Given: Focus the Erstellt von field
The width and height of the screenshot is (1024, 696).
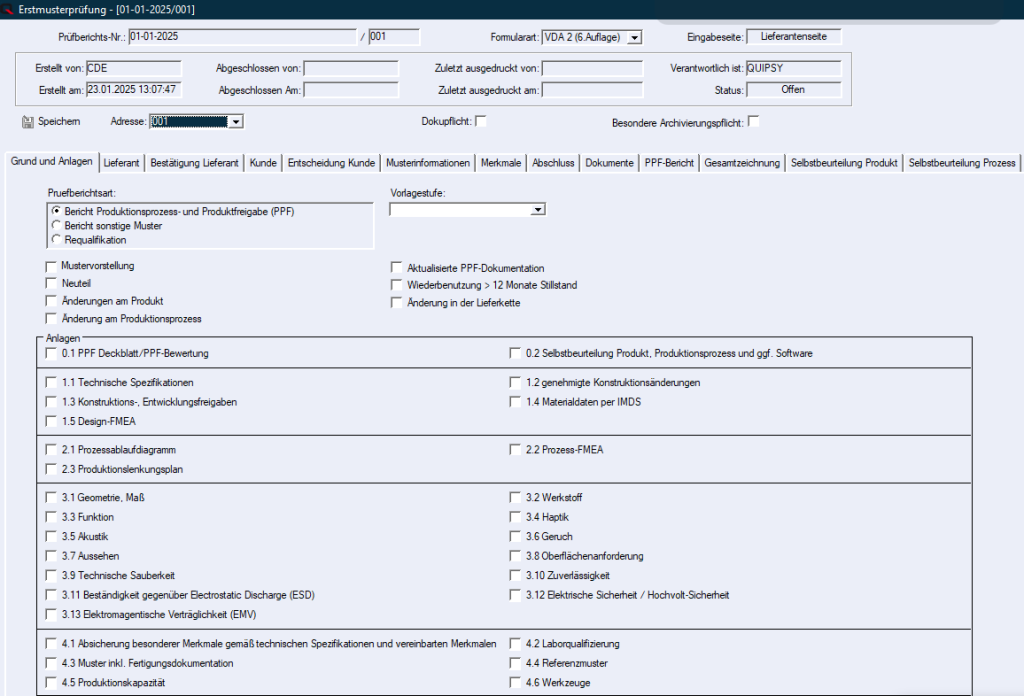Looking at the screenshot, I should (134, 69).
